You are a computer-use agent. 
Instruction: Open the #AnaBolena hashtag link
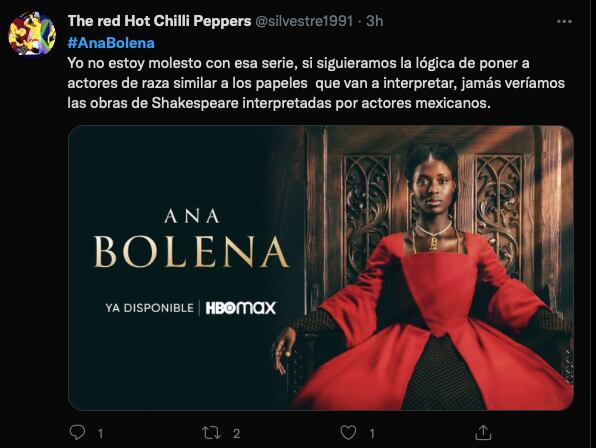tap(111, 43)
